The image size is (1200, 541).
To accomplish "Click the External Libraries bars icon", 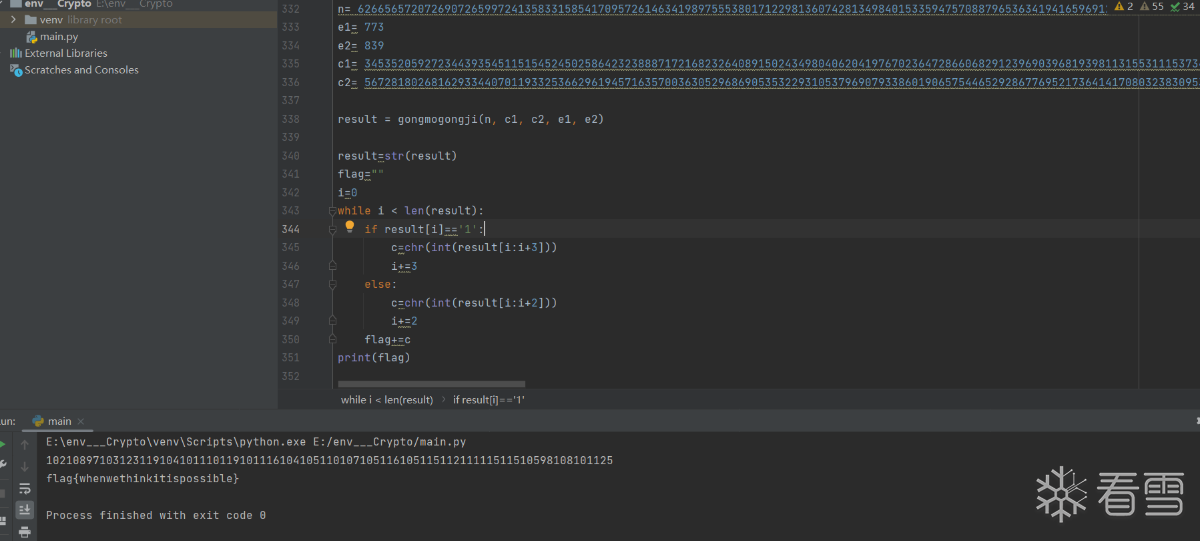I will 16,53.
